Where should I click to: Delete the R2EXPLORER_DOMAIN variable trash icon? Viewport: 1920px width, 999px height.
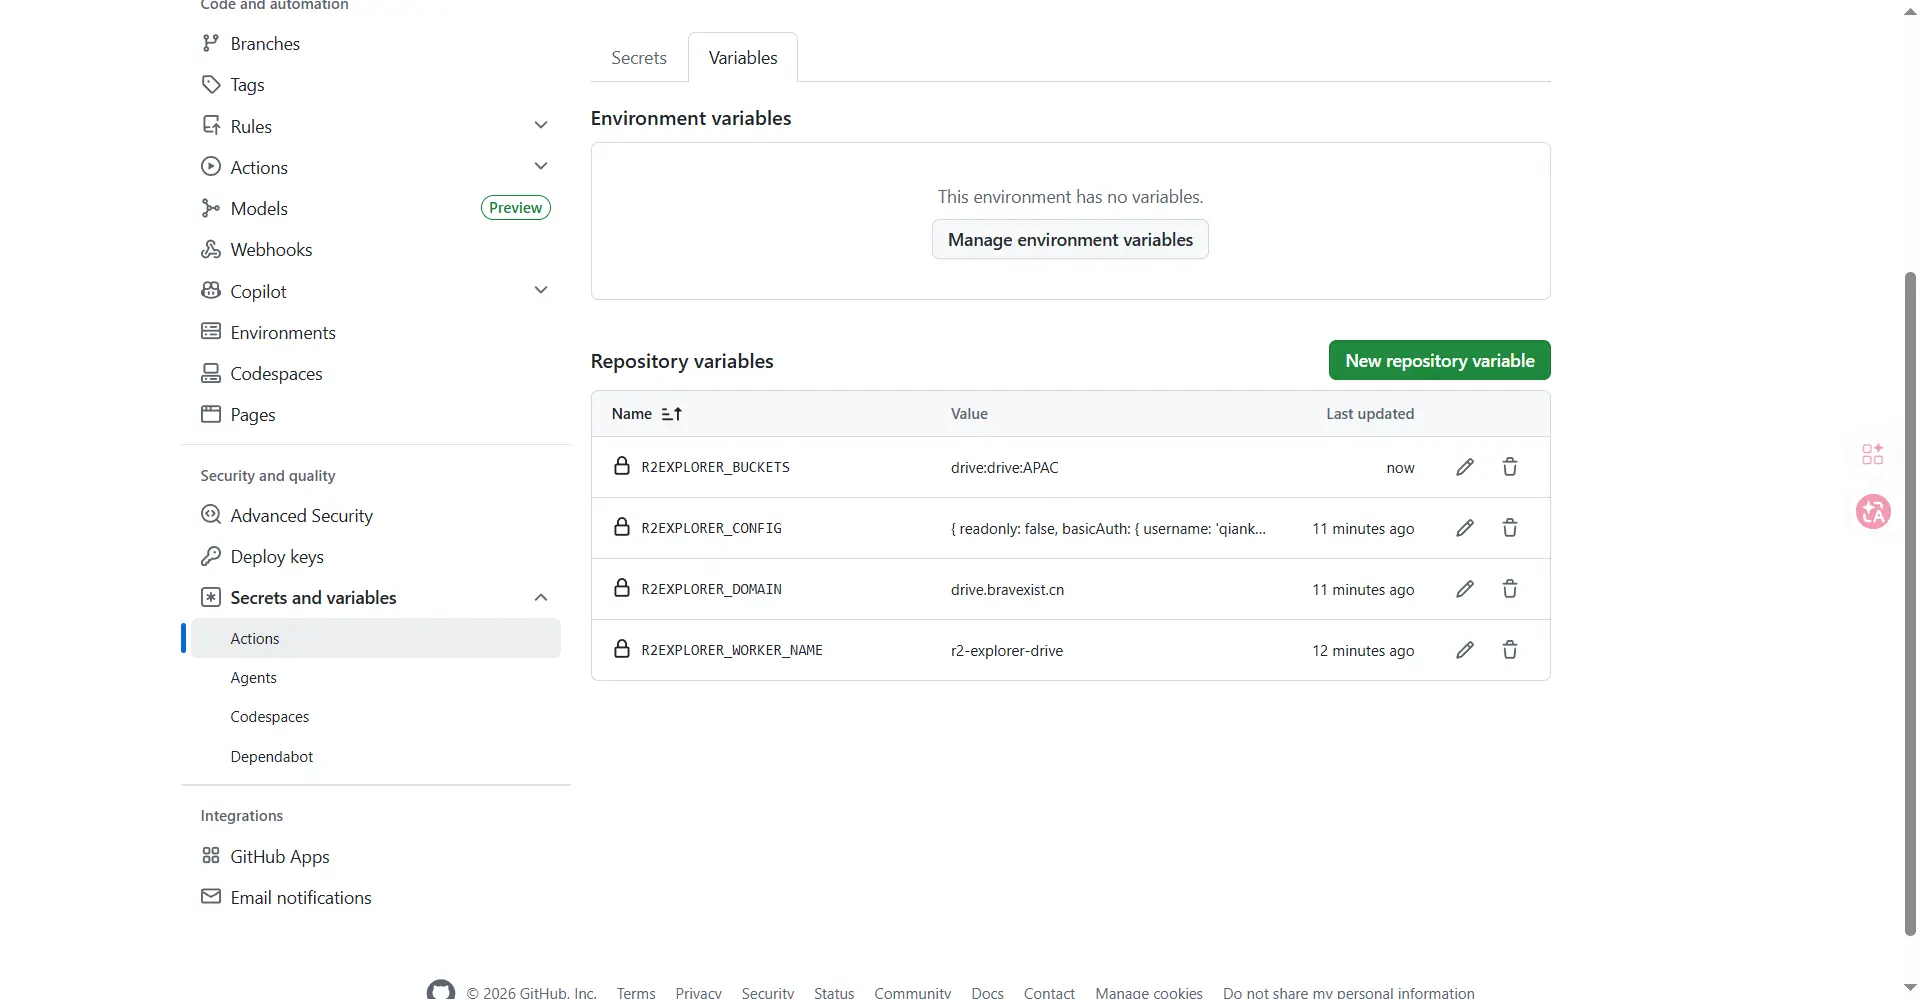tap(1510, 589)
